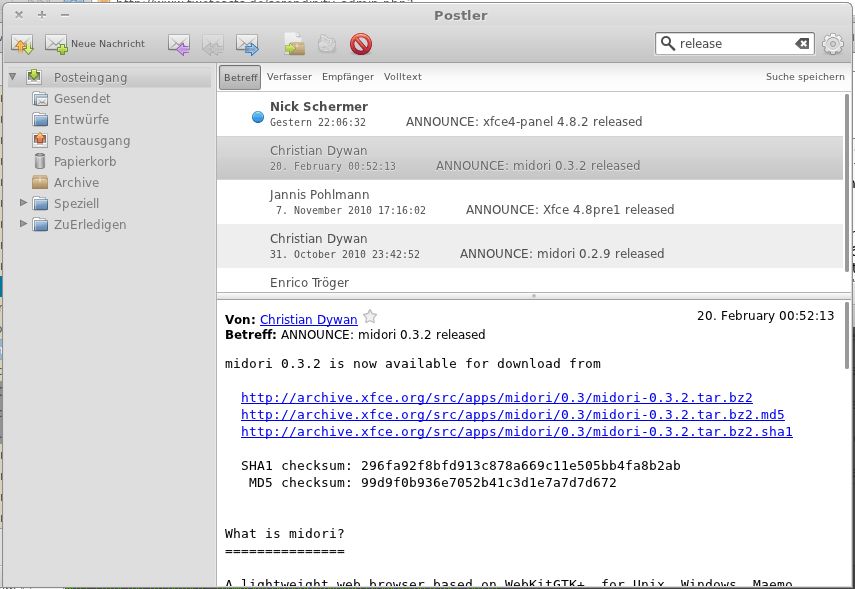
Task: Click the receive new mail icon
Action: point(20,44)
